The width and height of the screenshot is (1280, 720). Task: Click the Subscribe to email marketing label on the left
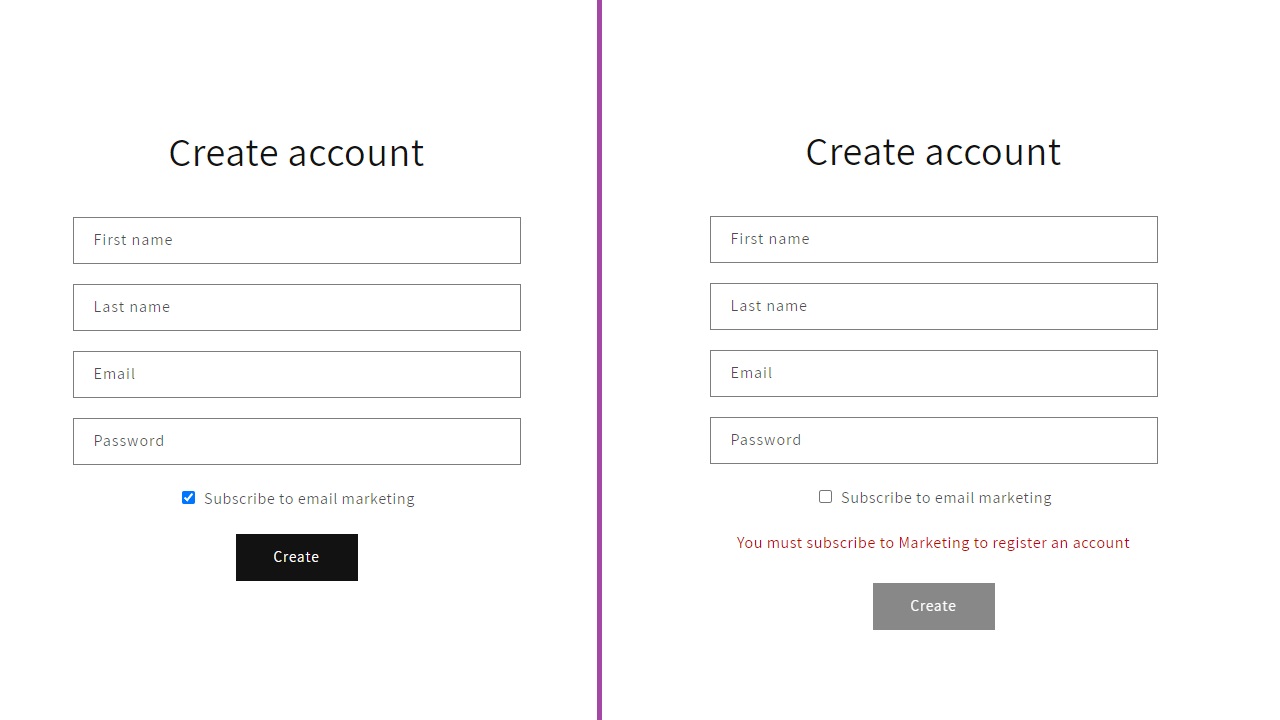click(309, 498)
